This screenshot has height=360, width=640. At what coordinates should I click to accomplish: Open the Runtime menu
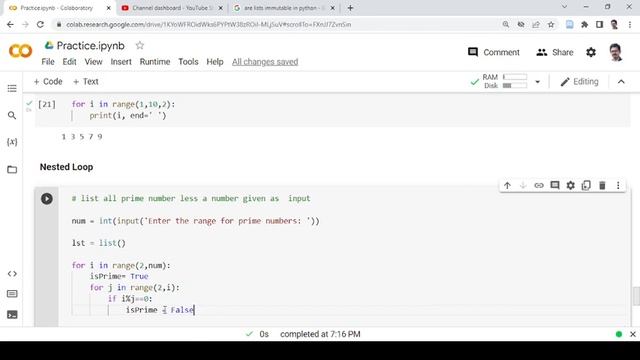(155, 62)
